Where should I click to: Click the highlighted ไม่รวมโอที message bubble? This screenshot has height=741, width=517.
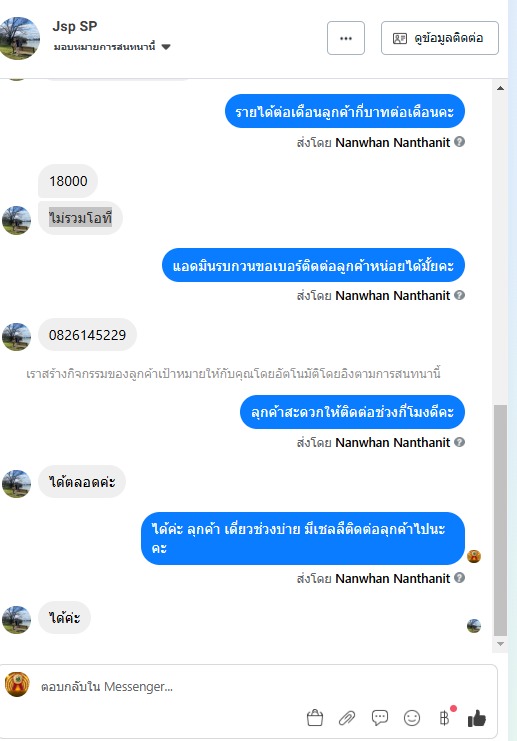point(80,218)
